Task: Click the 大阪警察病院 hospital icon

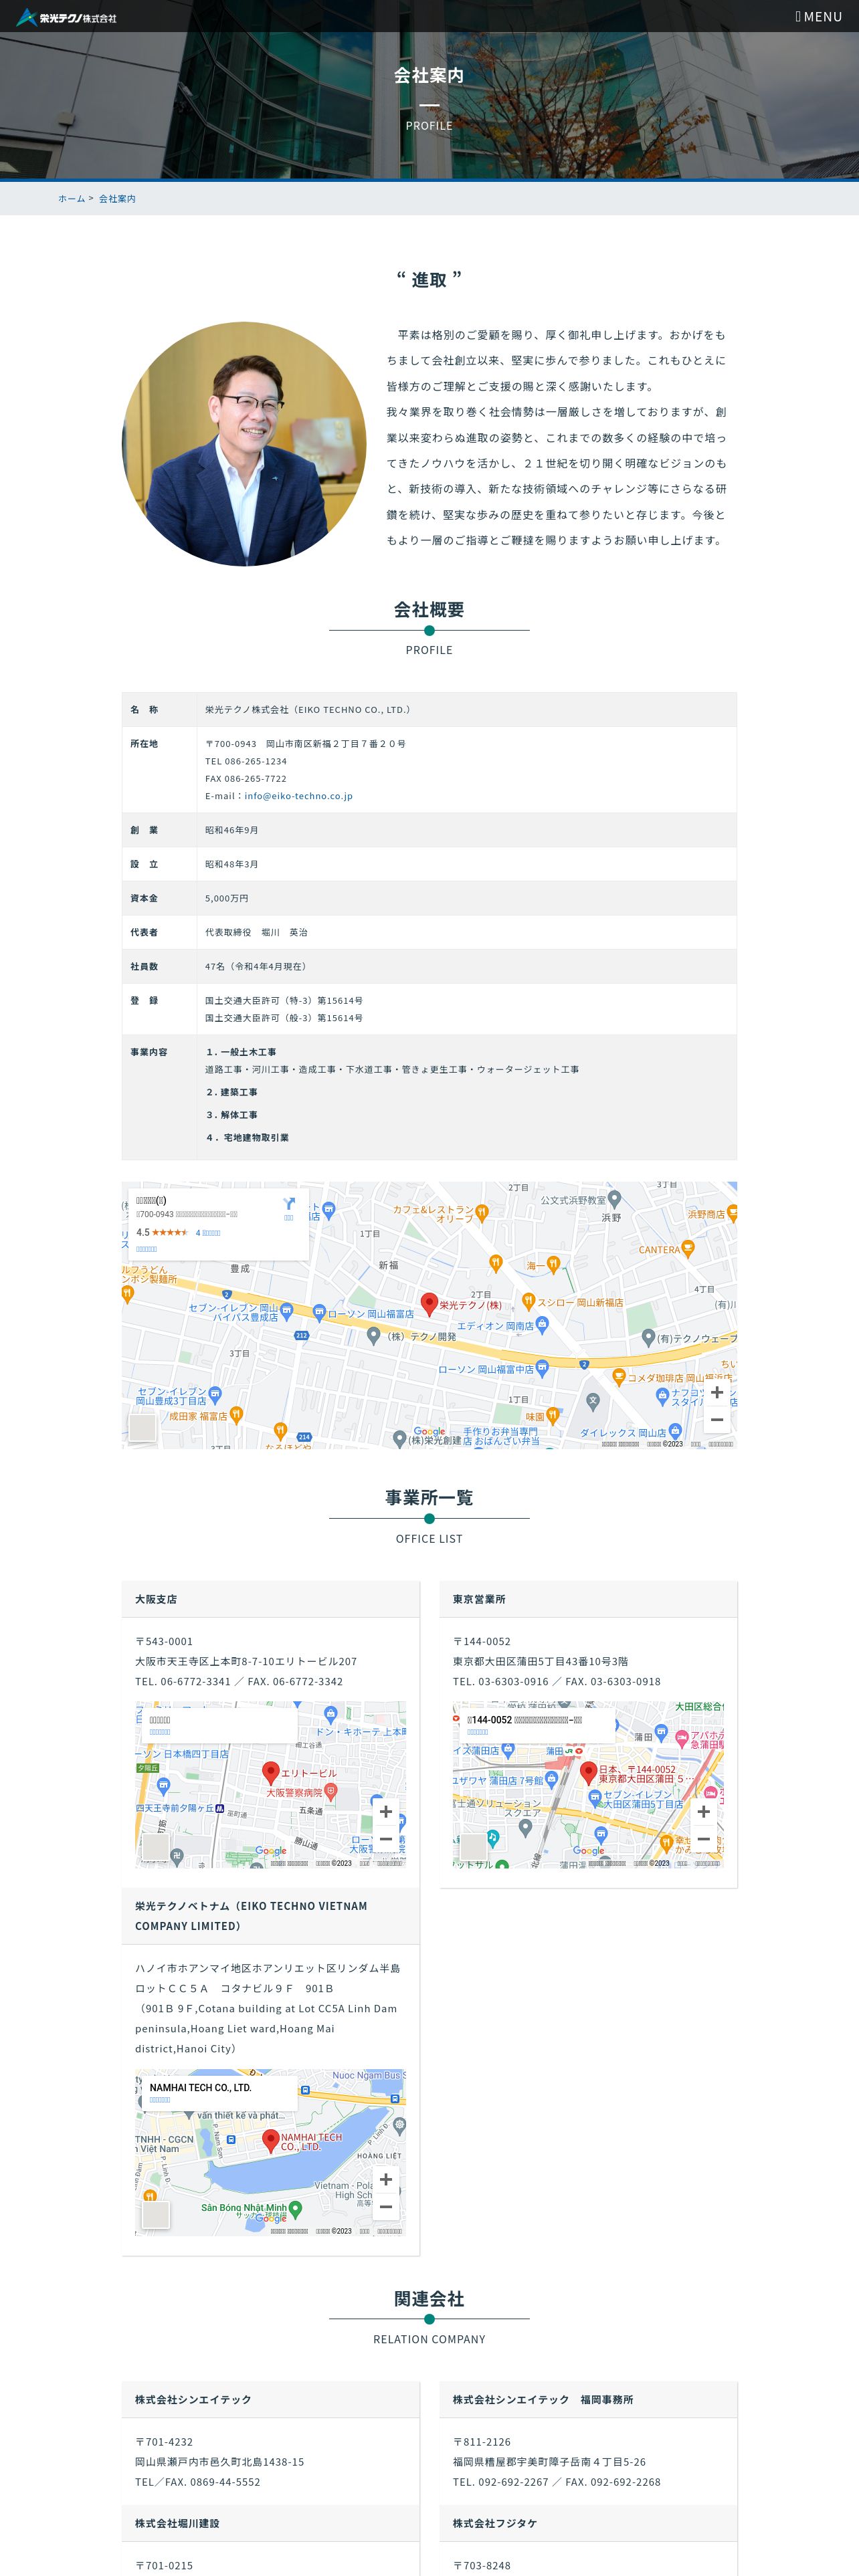Action: (331, 1791)
